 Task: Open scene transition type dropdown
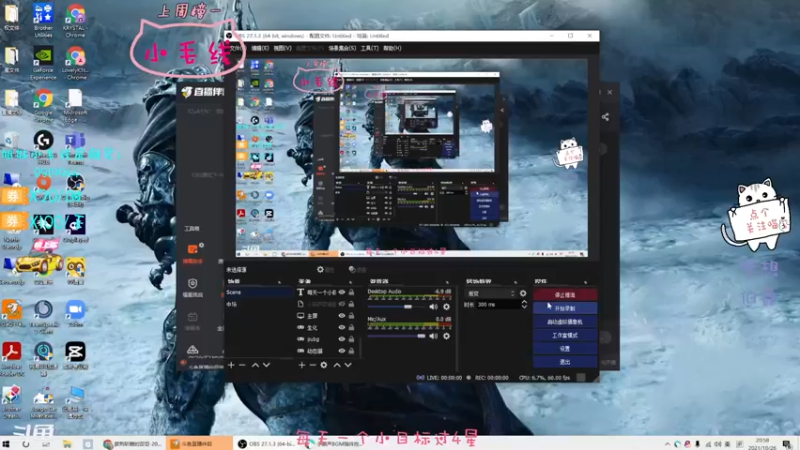(491, 293)
